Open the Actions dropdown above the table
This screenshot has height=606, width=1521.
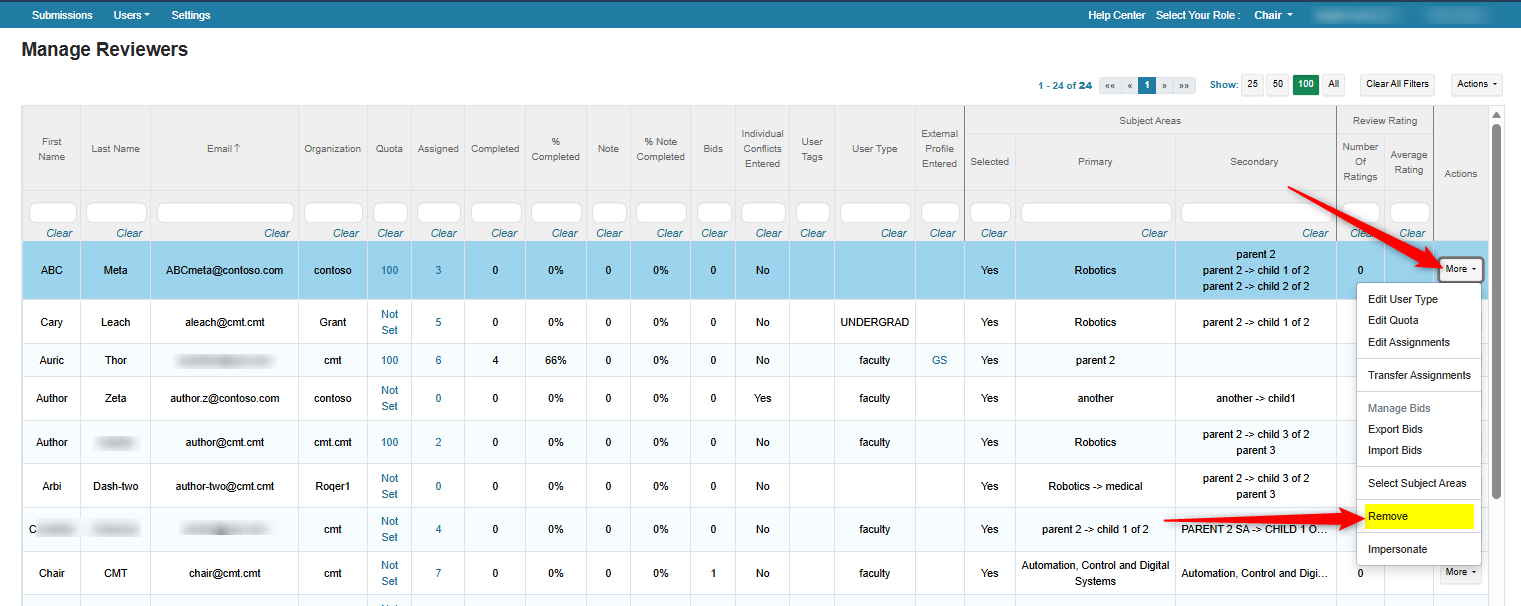tap(1477, 85)
